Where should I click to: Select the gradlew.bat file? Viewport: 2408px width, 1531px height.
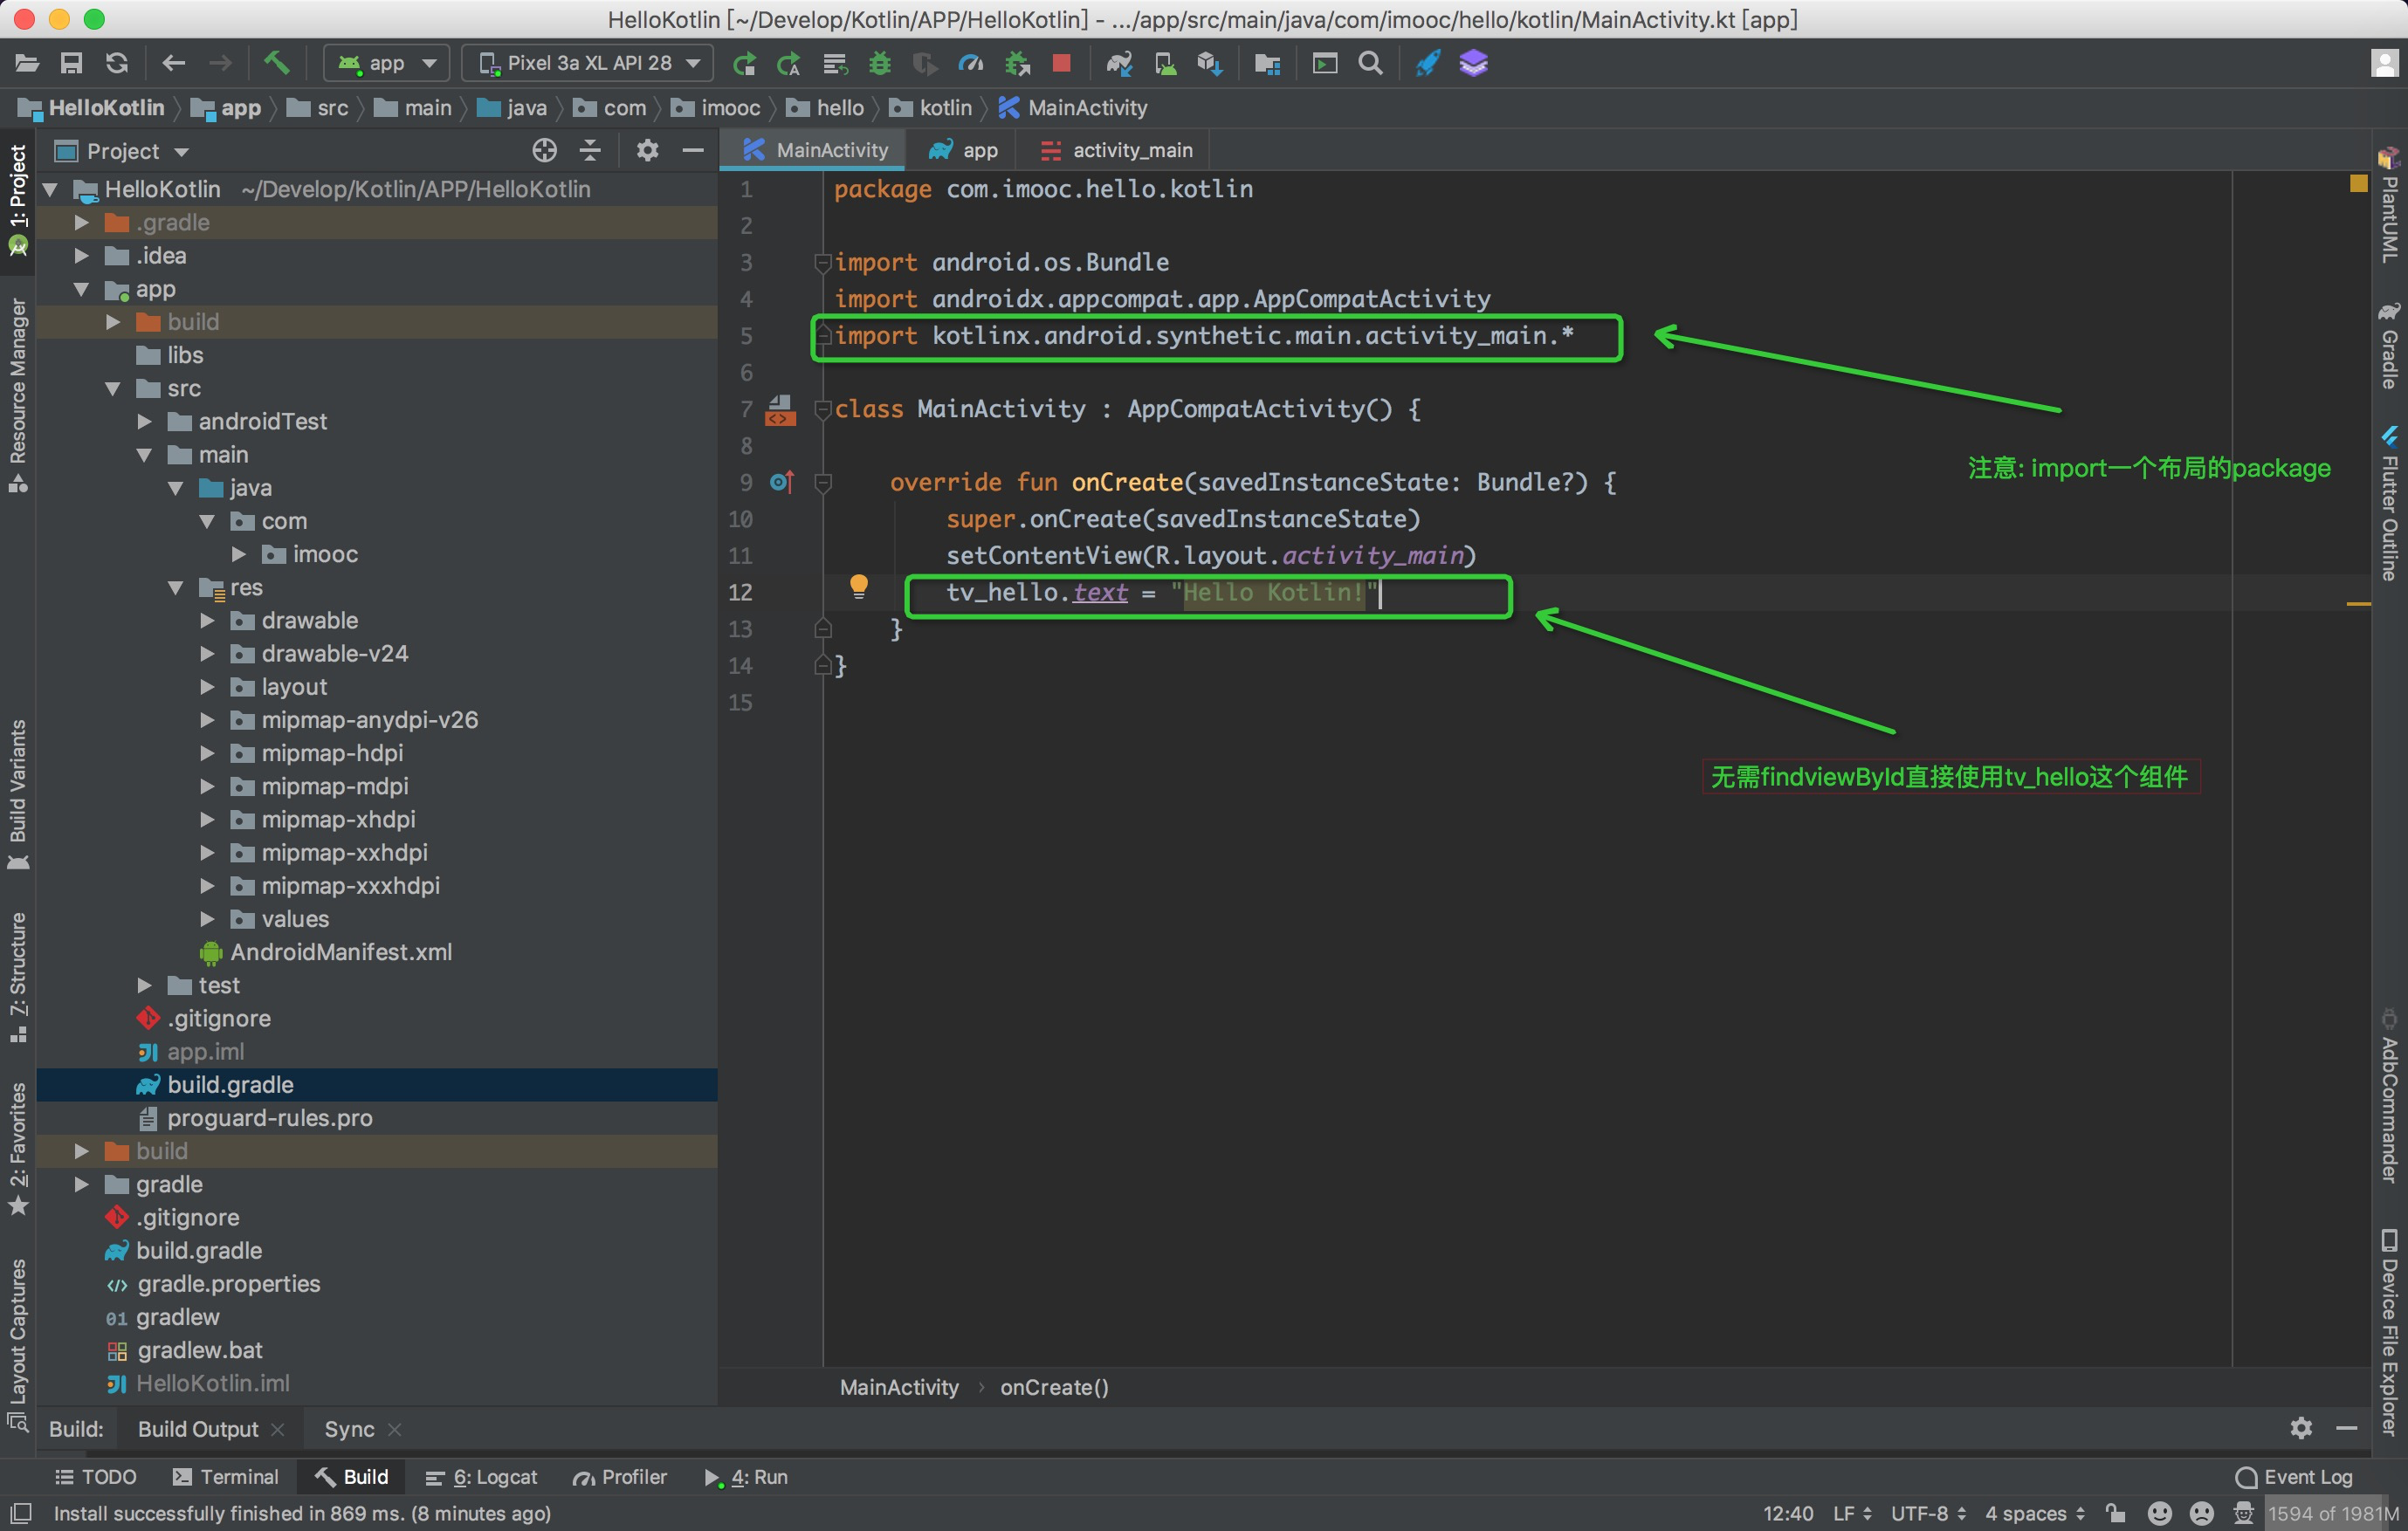(x=199, y=1350)
